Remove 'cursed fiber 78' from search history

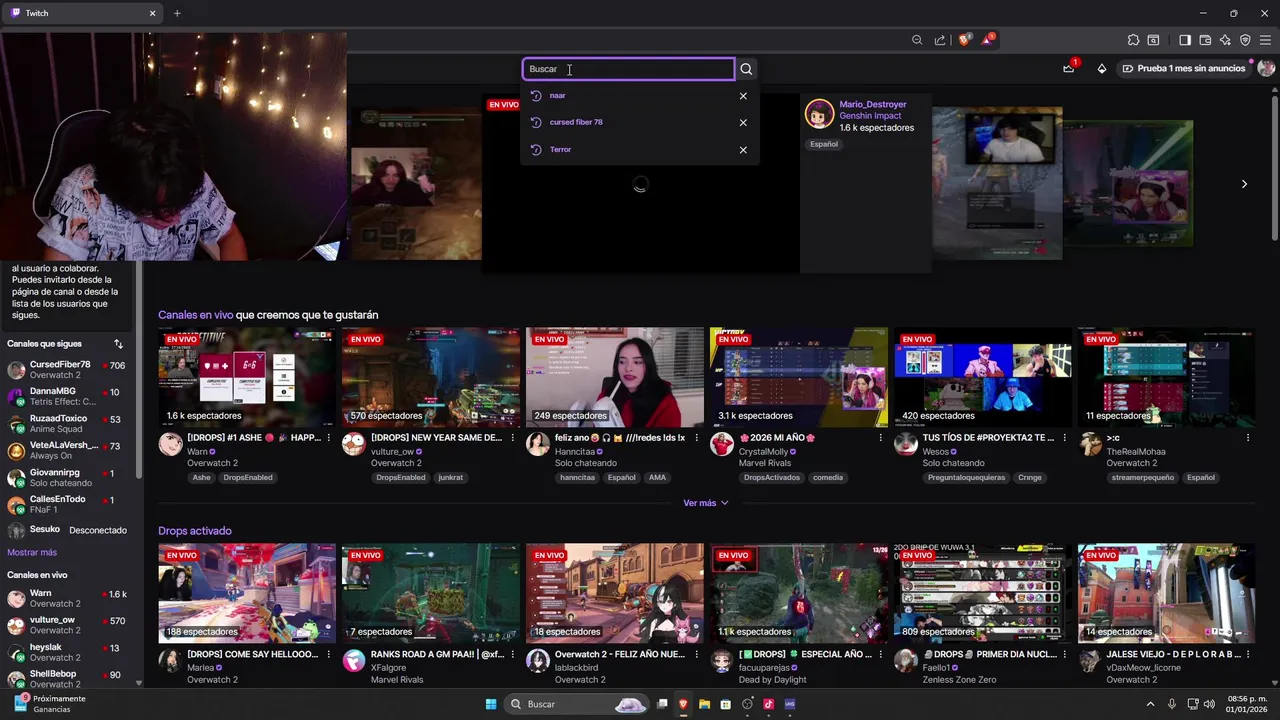tap(743, 122)
